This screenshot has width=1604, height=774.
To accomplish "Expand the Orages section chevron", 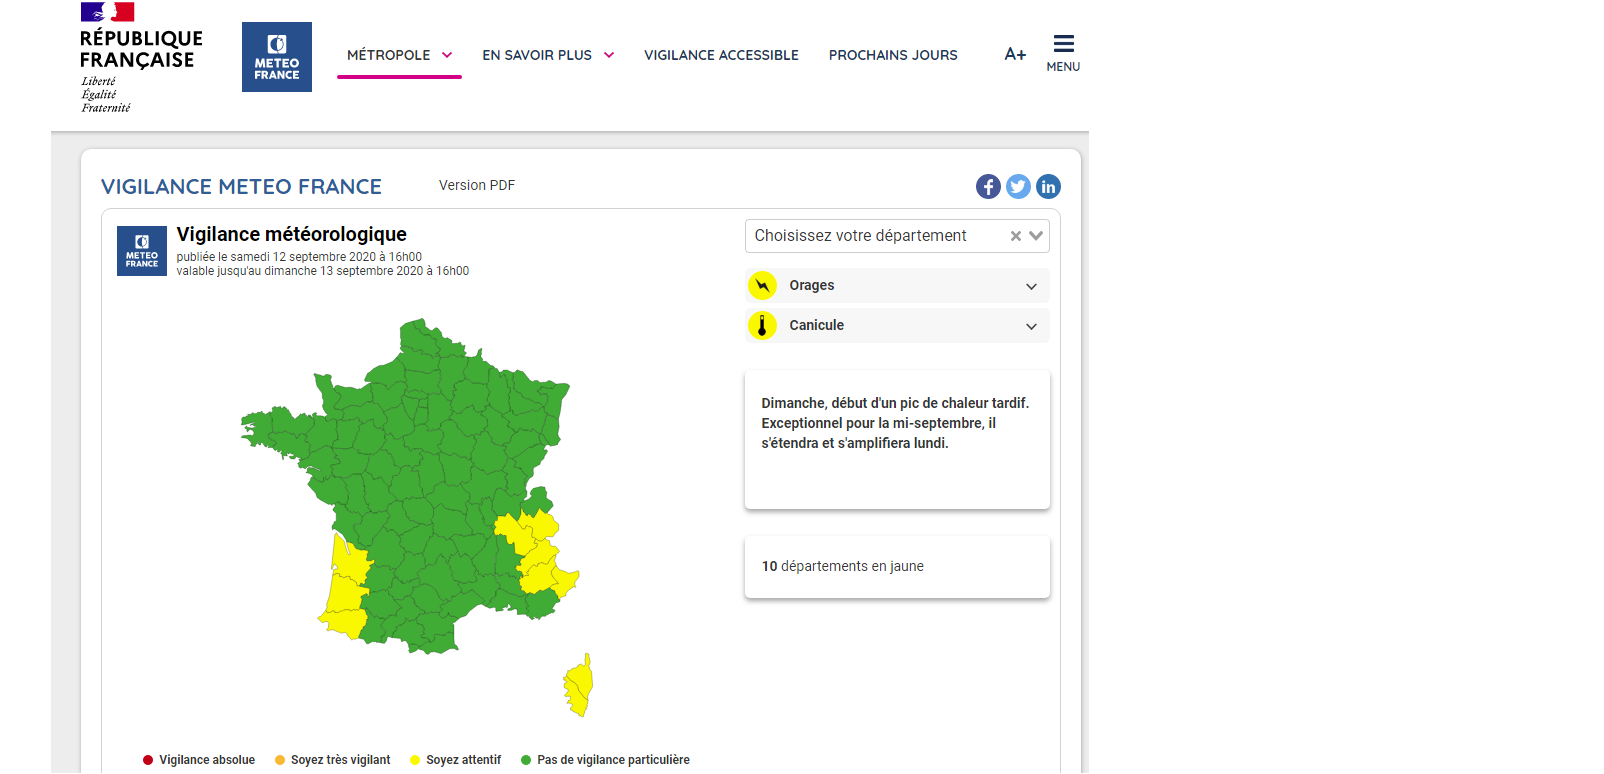I will click(1031, 287).
